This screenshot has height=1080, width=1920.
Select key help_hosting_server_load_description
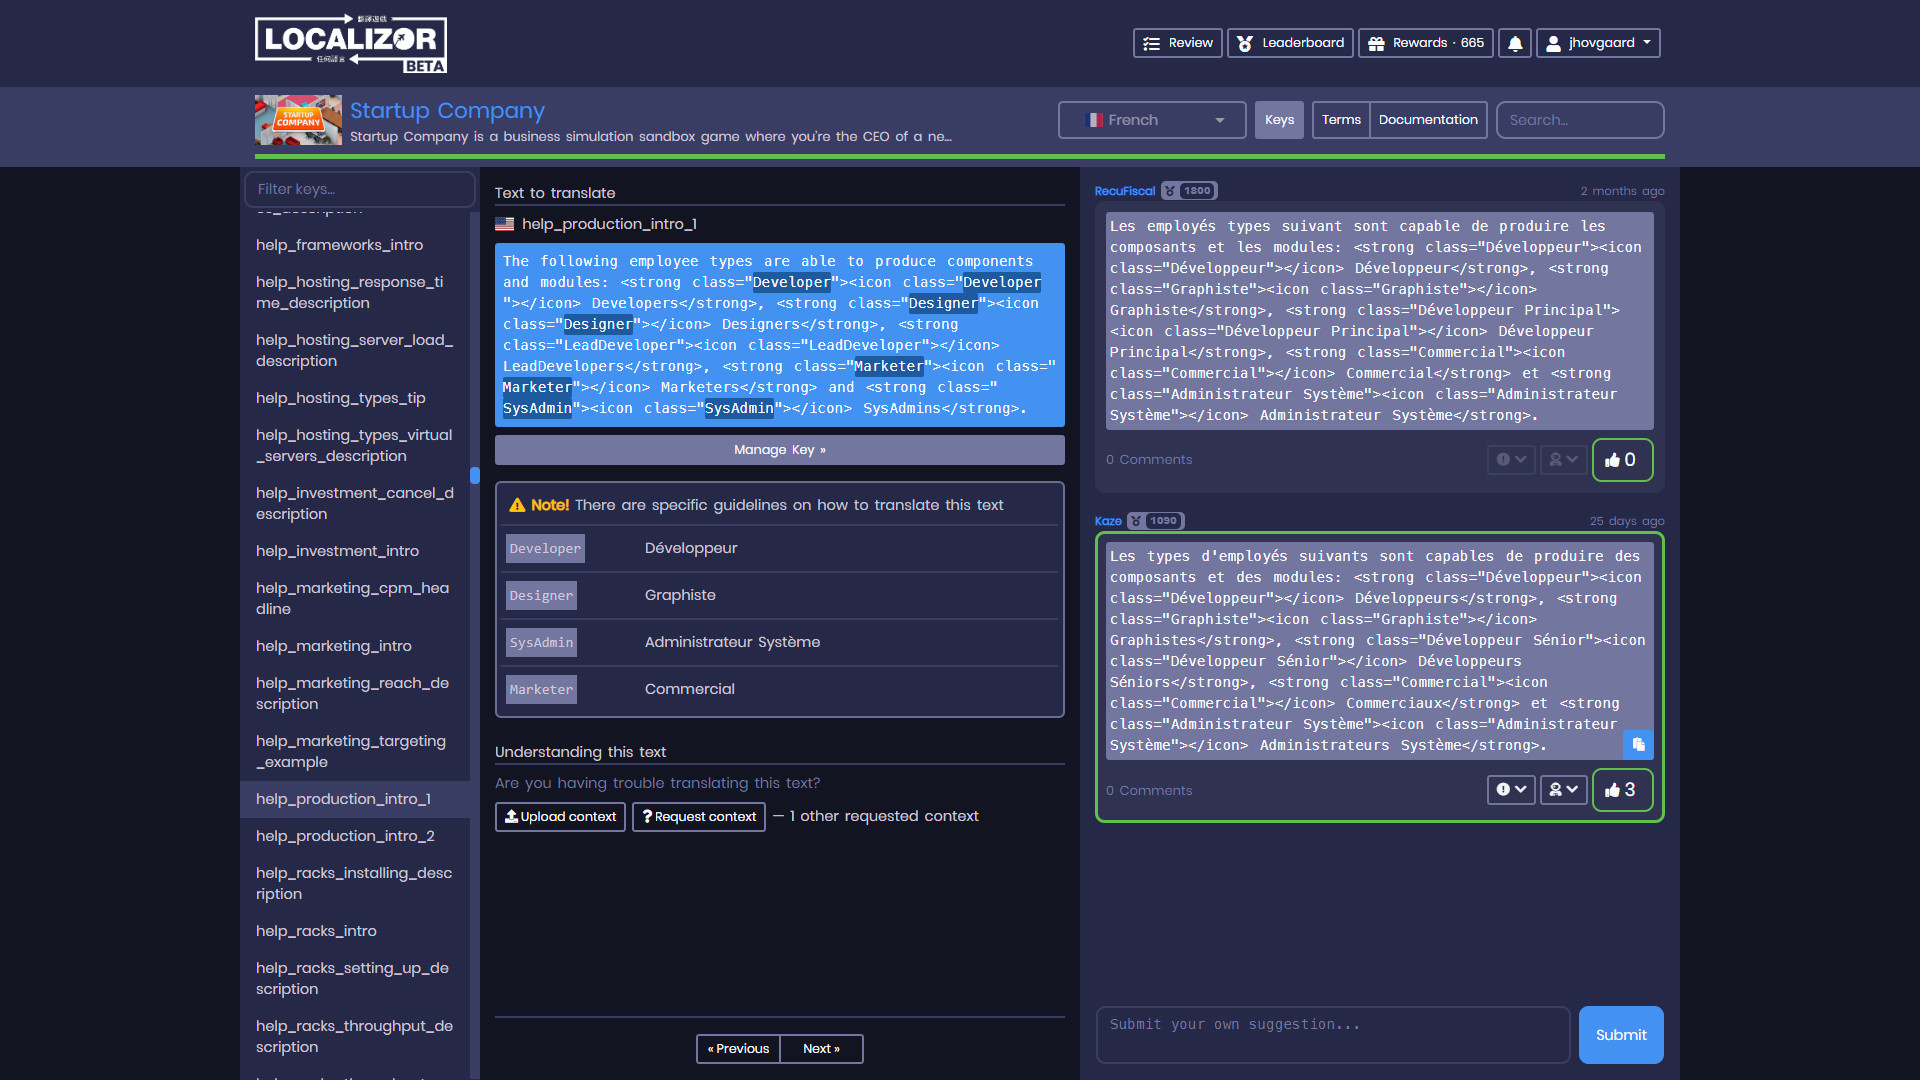[355, 351]
